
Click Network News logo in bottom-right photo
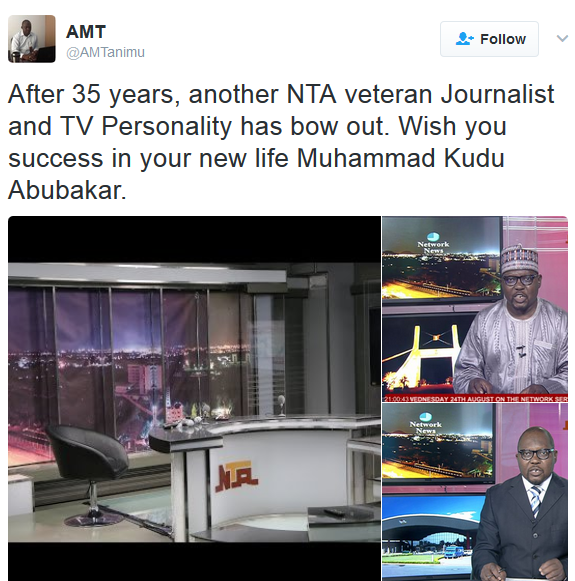click(x=425, y=424)
